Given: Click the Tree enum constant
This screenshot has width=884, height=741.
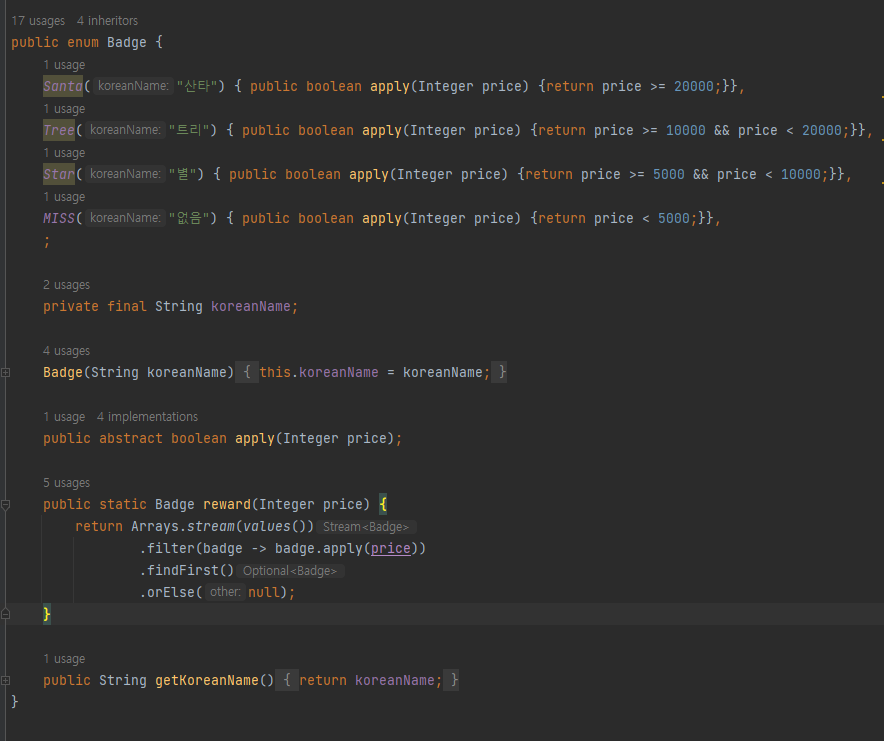Looking at the screenshot, I should point(59,130).
